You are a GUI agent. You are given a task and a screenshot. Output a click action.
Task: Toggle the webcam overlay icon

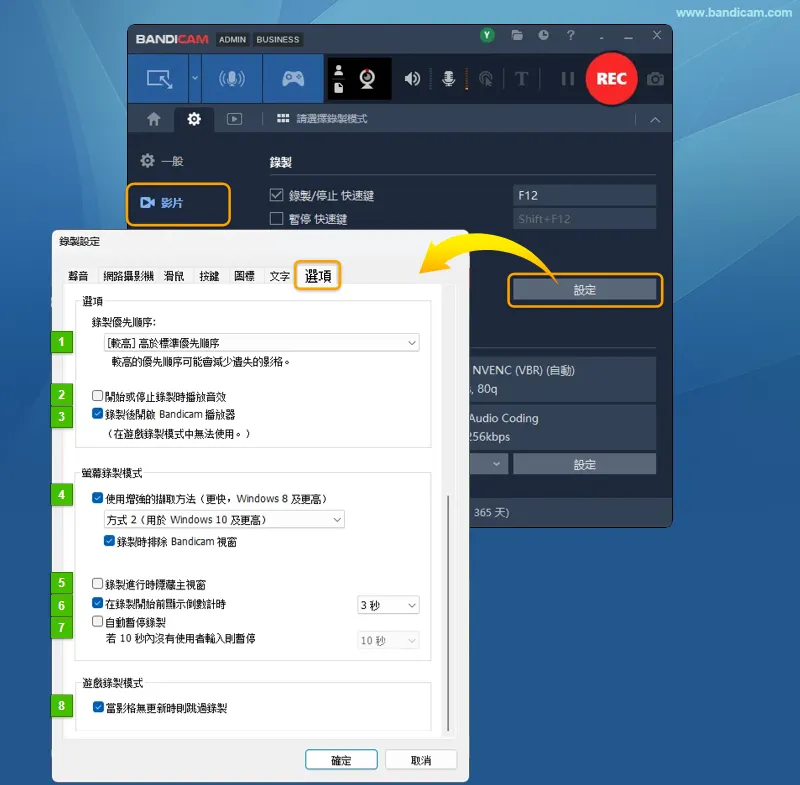click(x=367, y=79)
